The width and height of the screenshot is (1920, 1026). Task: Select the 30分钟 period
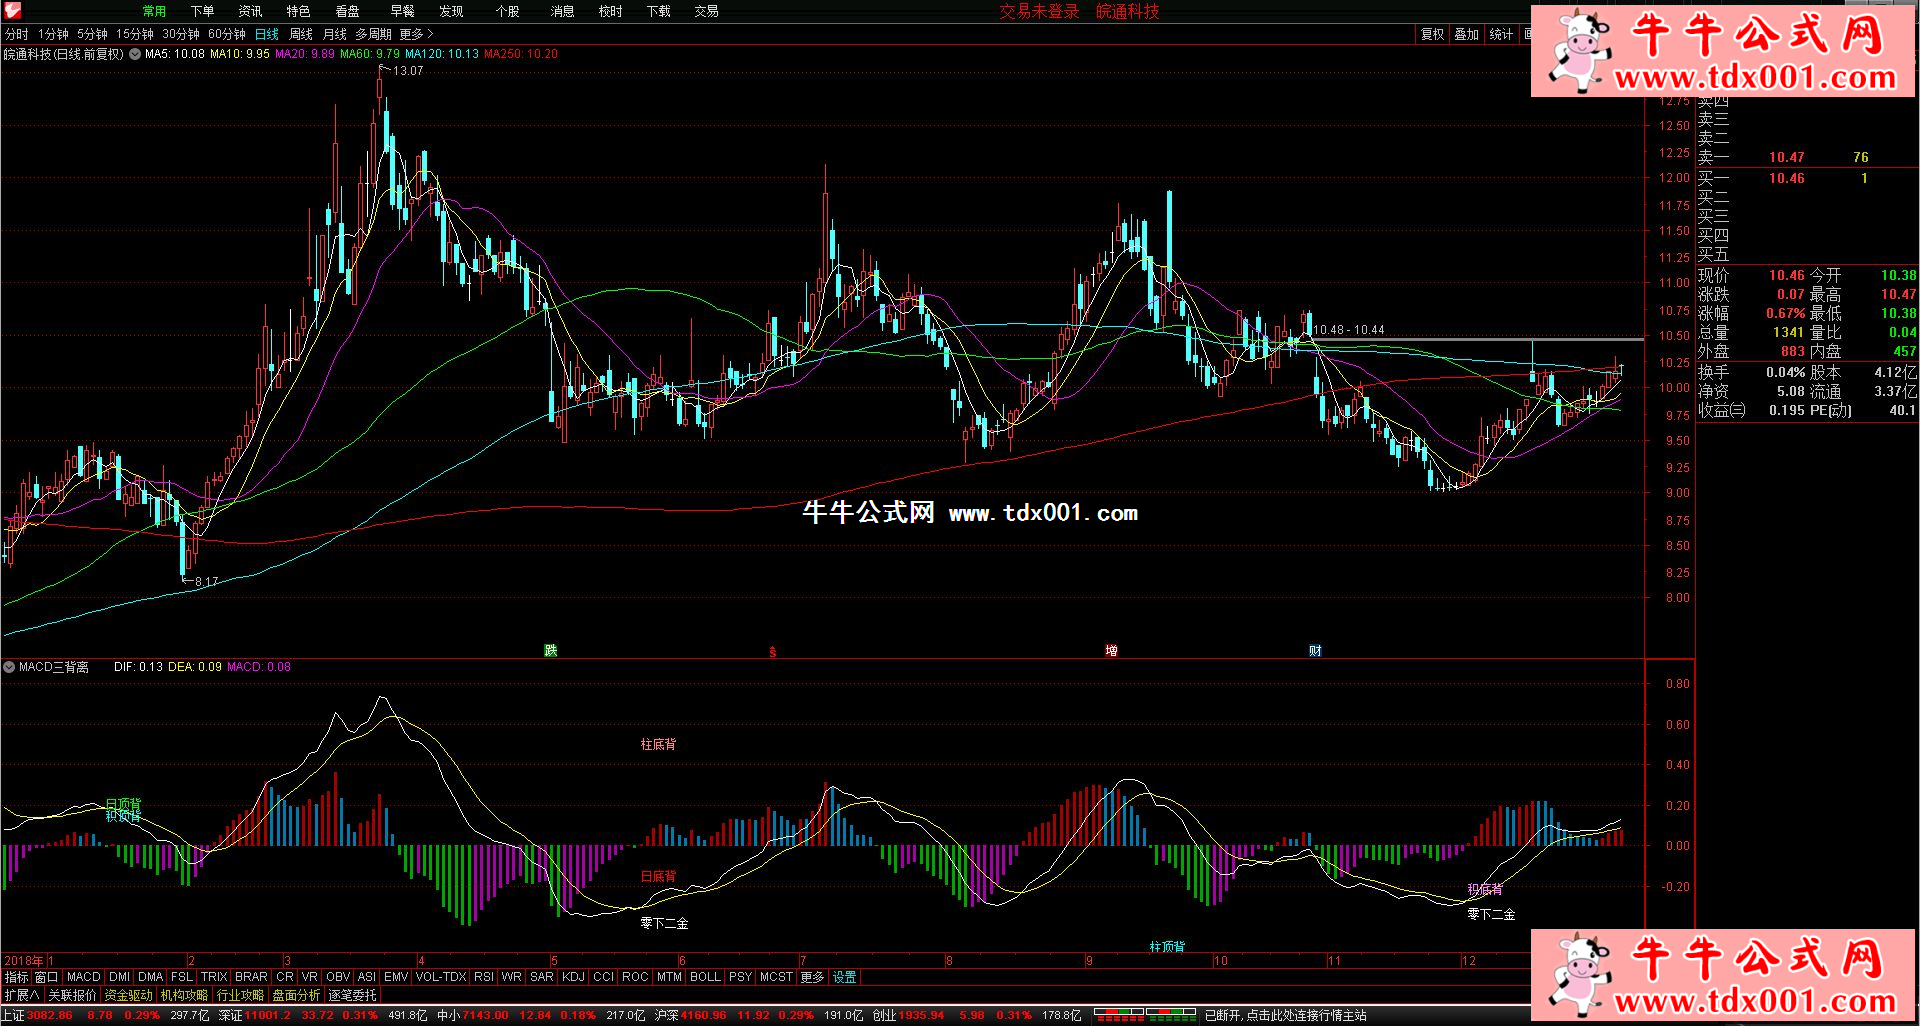point(181,34)
